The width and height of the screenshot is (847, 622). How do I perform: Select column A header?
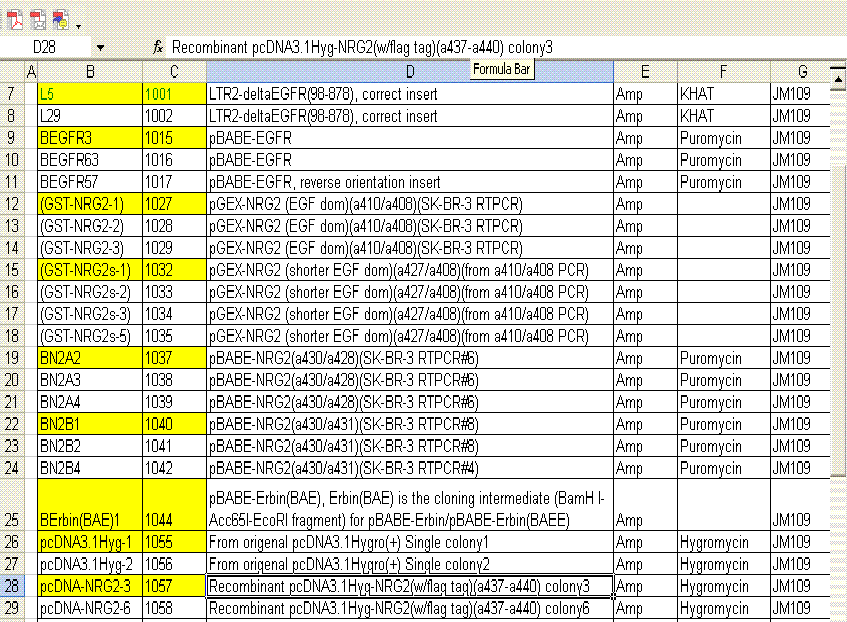coord(31,71)
